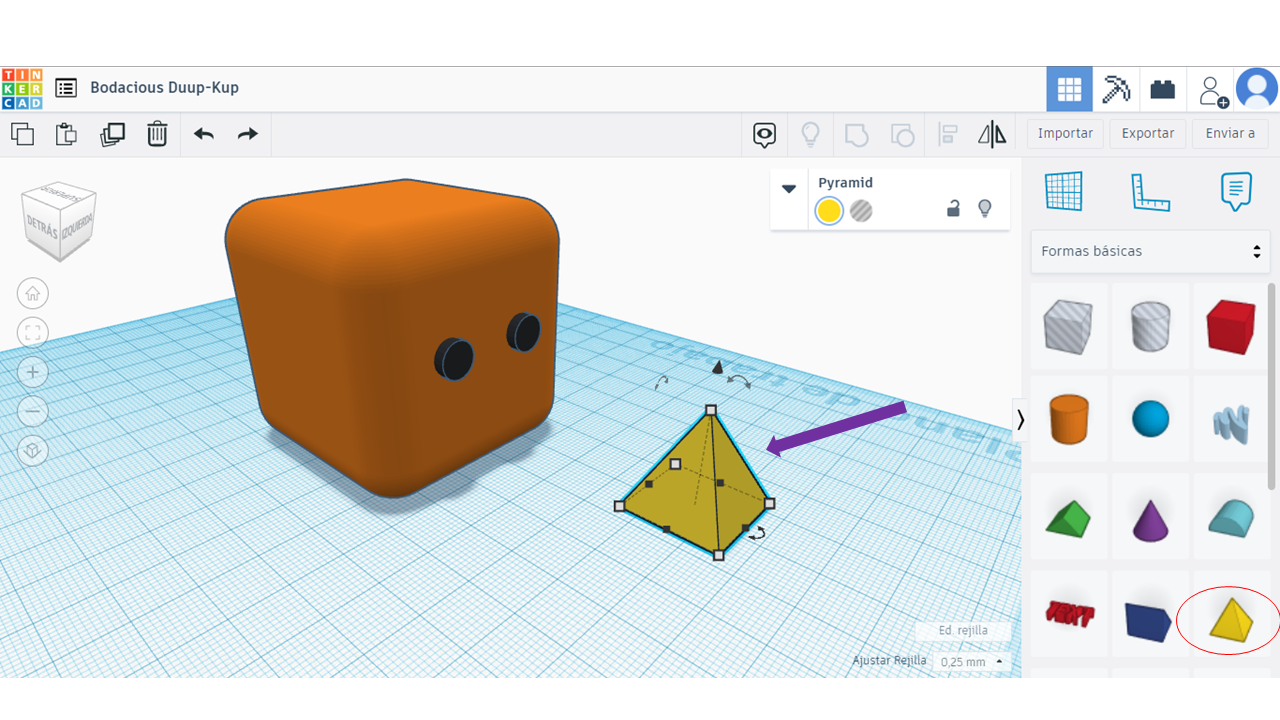Screen dimensions: 1280x720
Task: Duplicate and repeat the selection
Action: [112, 134]
